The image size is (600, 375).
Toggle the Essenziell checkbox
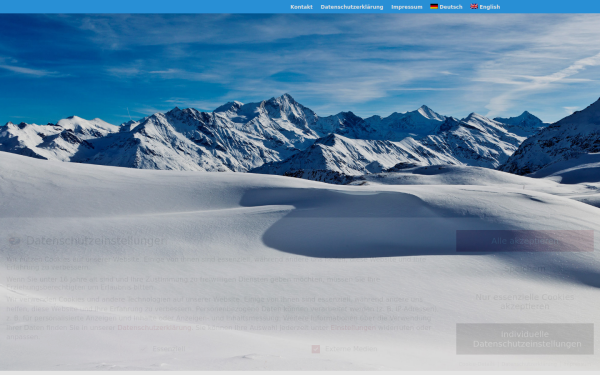tap(144, 349)
